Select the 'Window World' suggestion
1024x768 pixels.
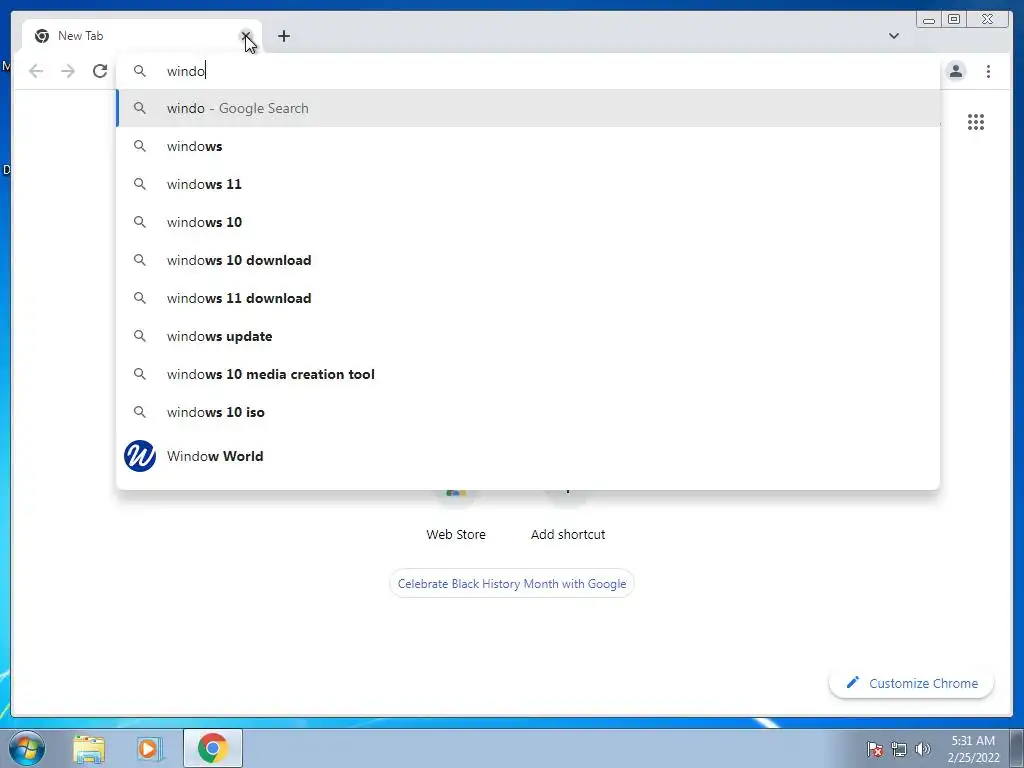[x=528, y=456]
